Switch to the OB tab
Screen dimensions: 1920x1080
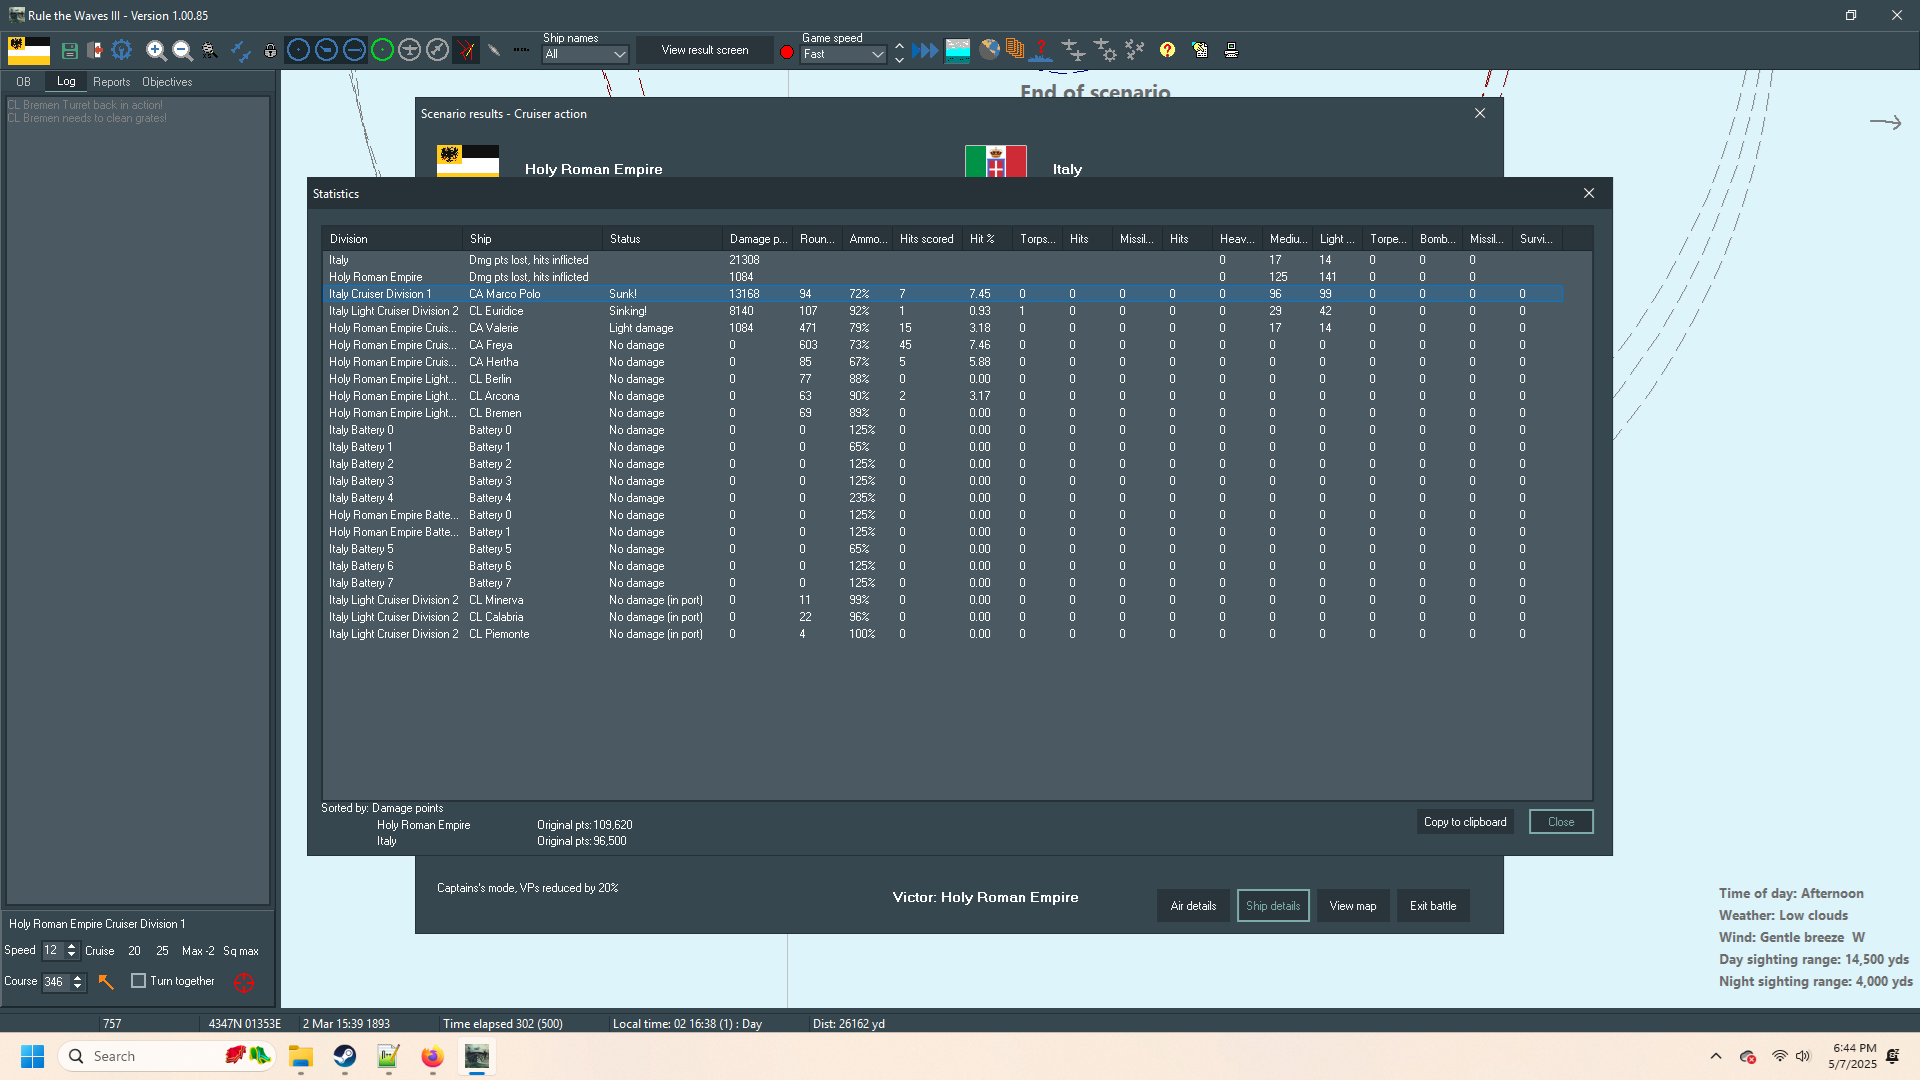point(23,82)
